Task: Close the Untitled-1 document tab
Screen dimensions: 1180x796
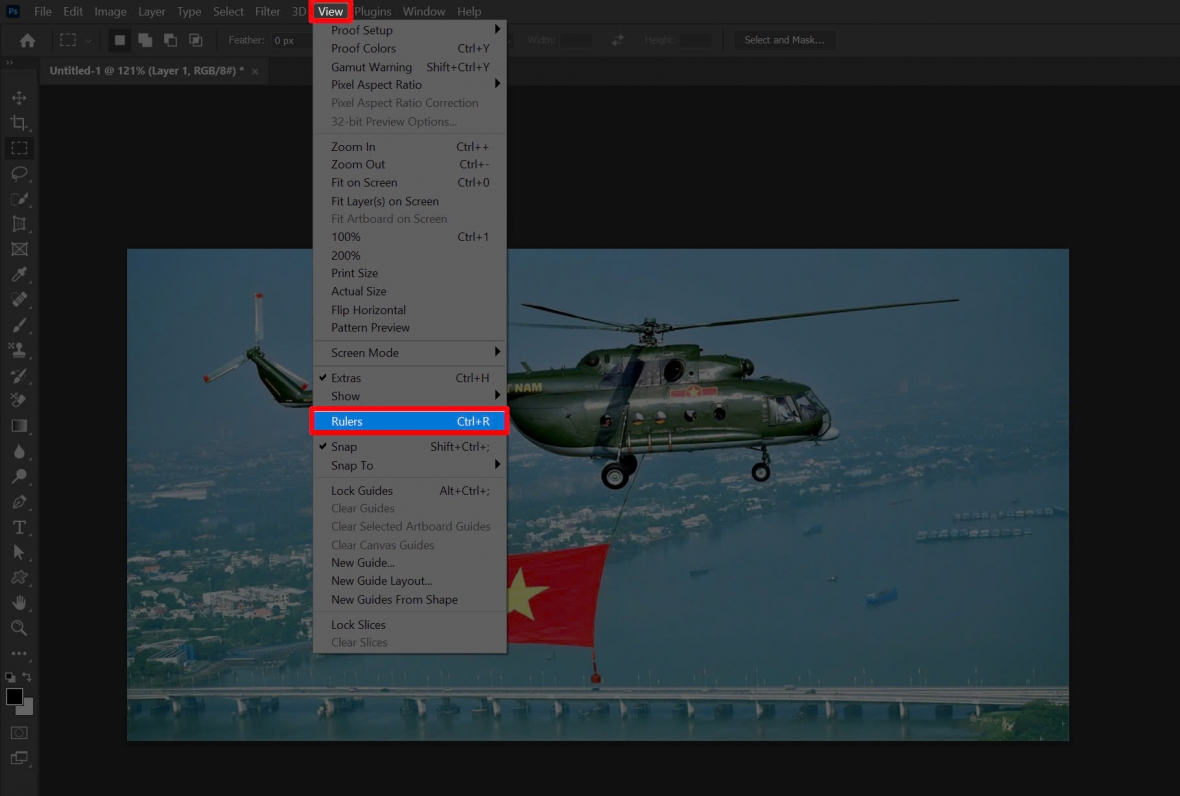Action: point(255,71)
